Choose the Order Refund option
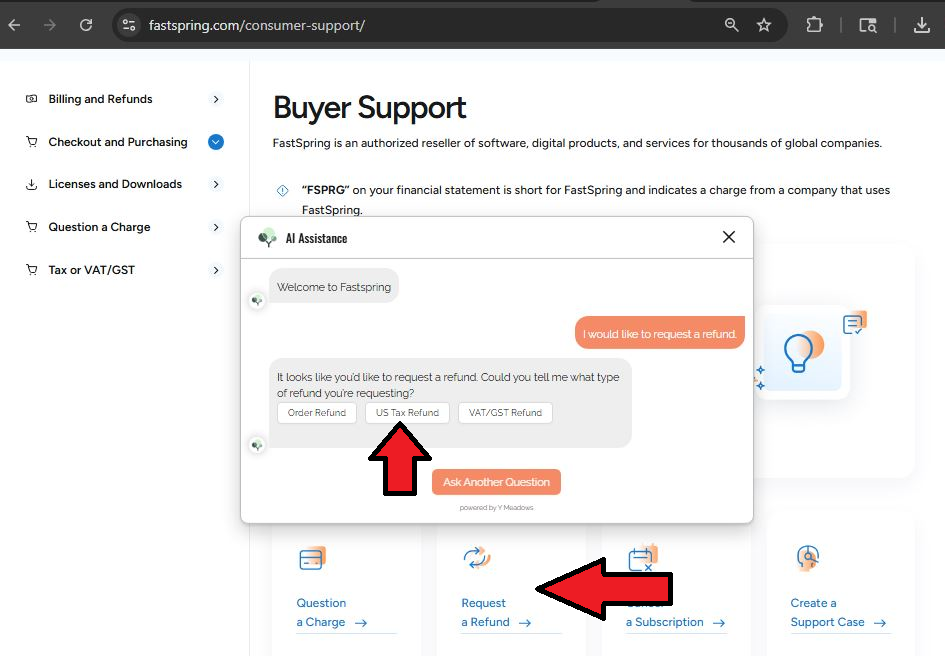 pos(316,413)
